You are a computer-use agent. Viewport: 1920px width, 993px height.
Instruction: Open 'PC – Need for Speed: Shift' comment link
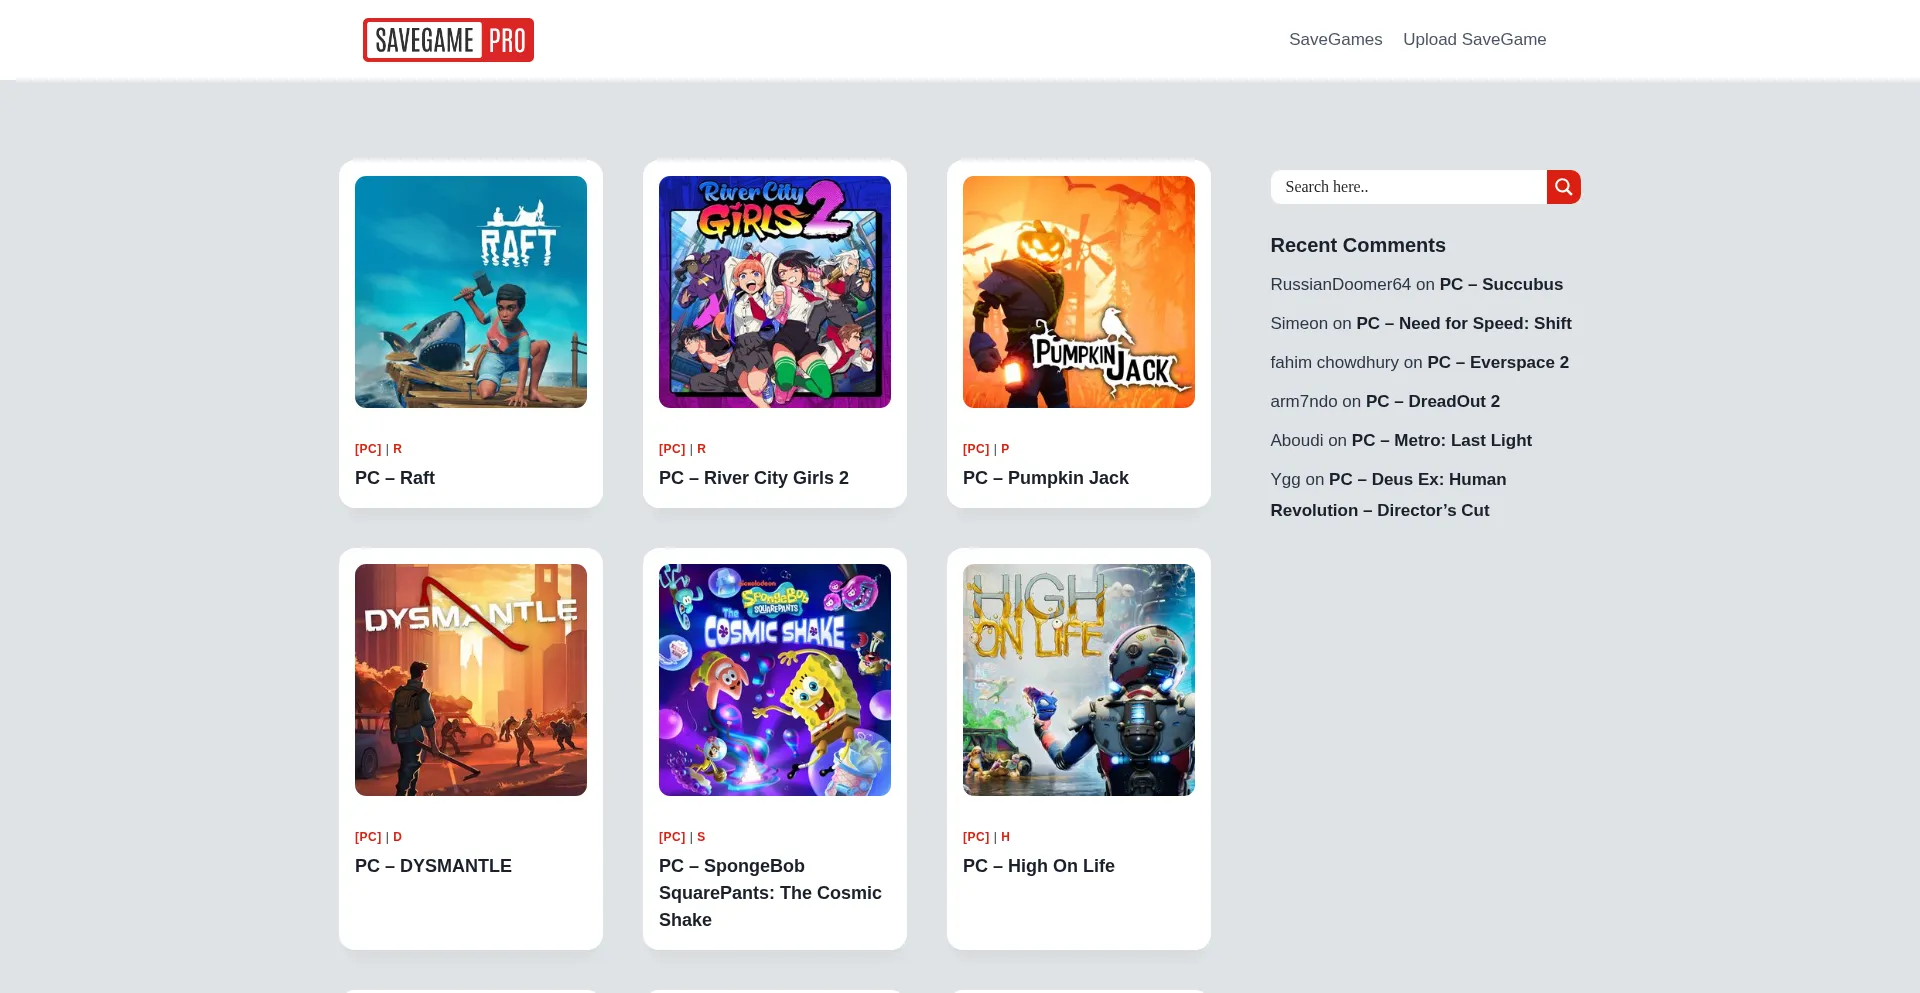pyautogui.click(x=1464, y=323)
